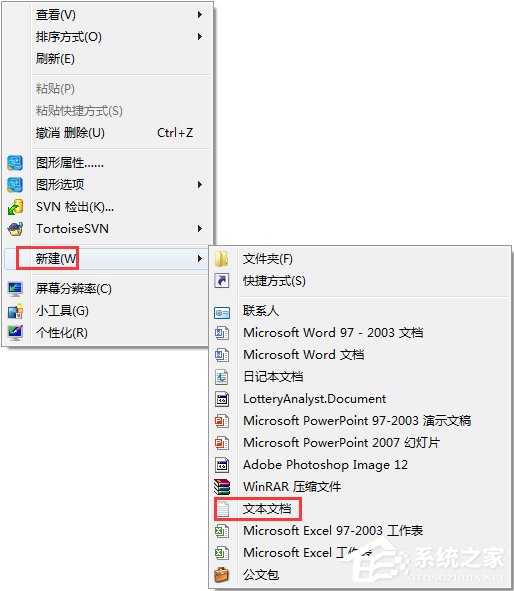The height and width of the screenshot is (591, 514).
Task: Create new 联系人 from submenu
Action: click(360, 311)
